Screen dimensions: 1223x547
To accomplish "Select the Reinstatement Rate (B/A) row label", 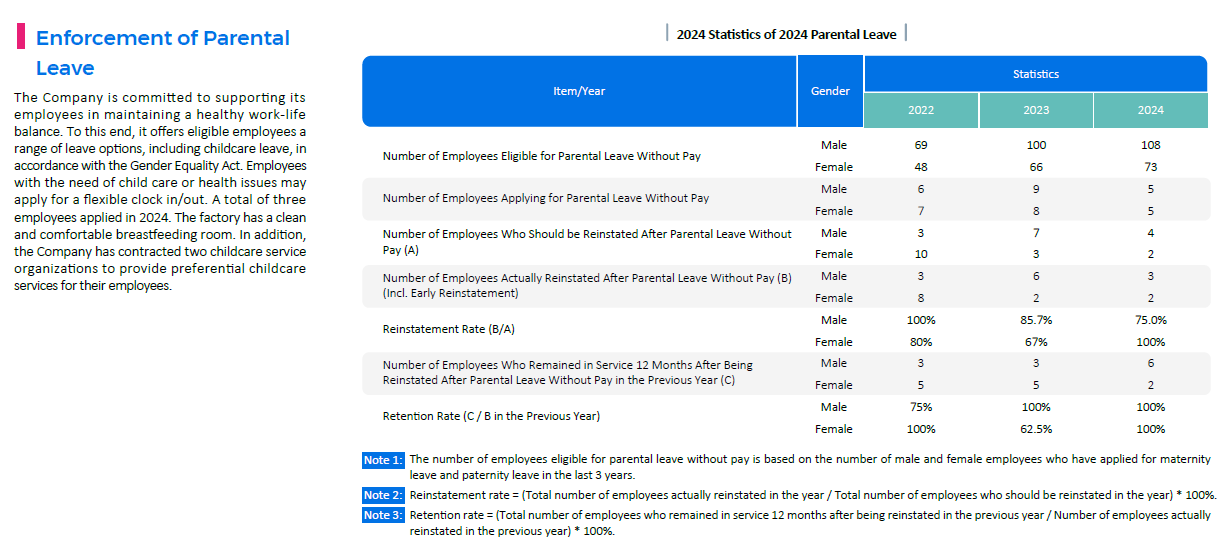I will (x=449, y=329).
